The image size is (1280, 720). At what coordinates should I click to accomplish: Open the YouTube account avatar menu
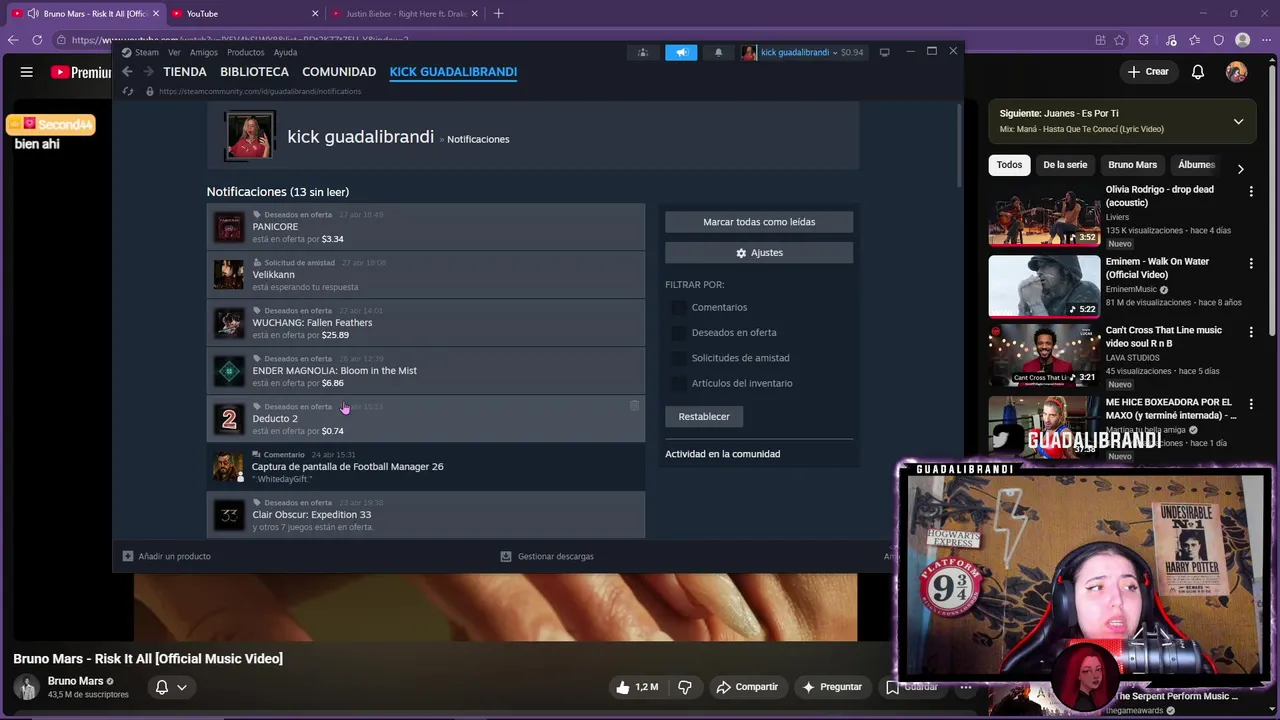pos(1237,72)
